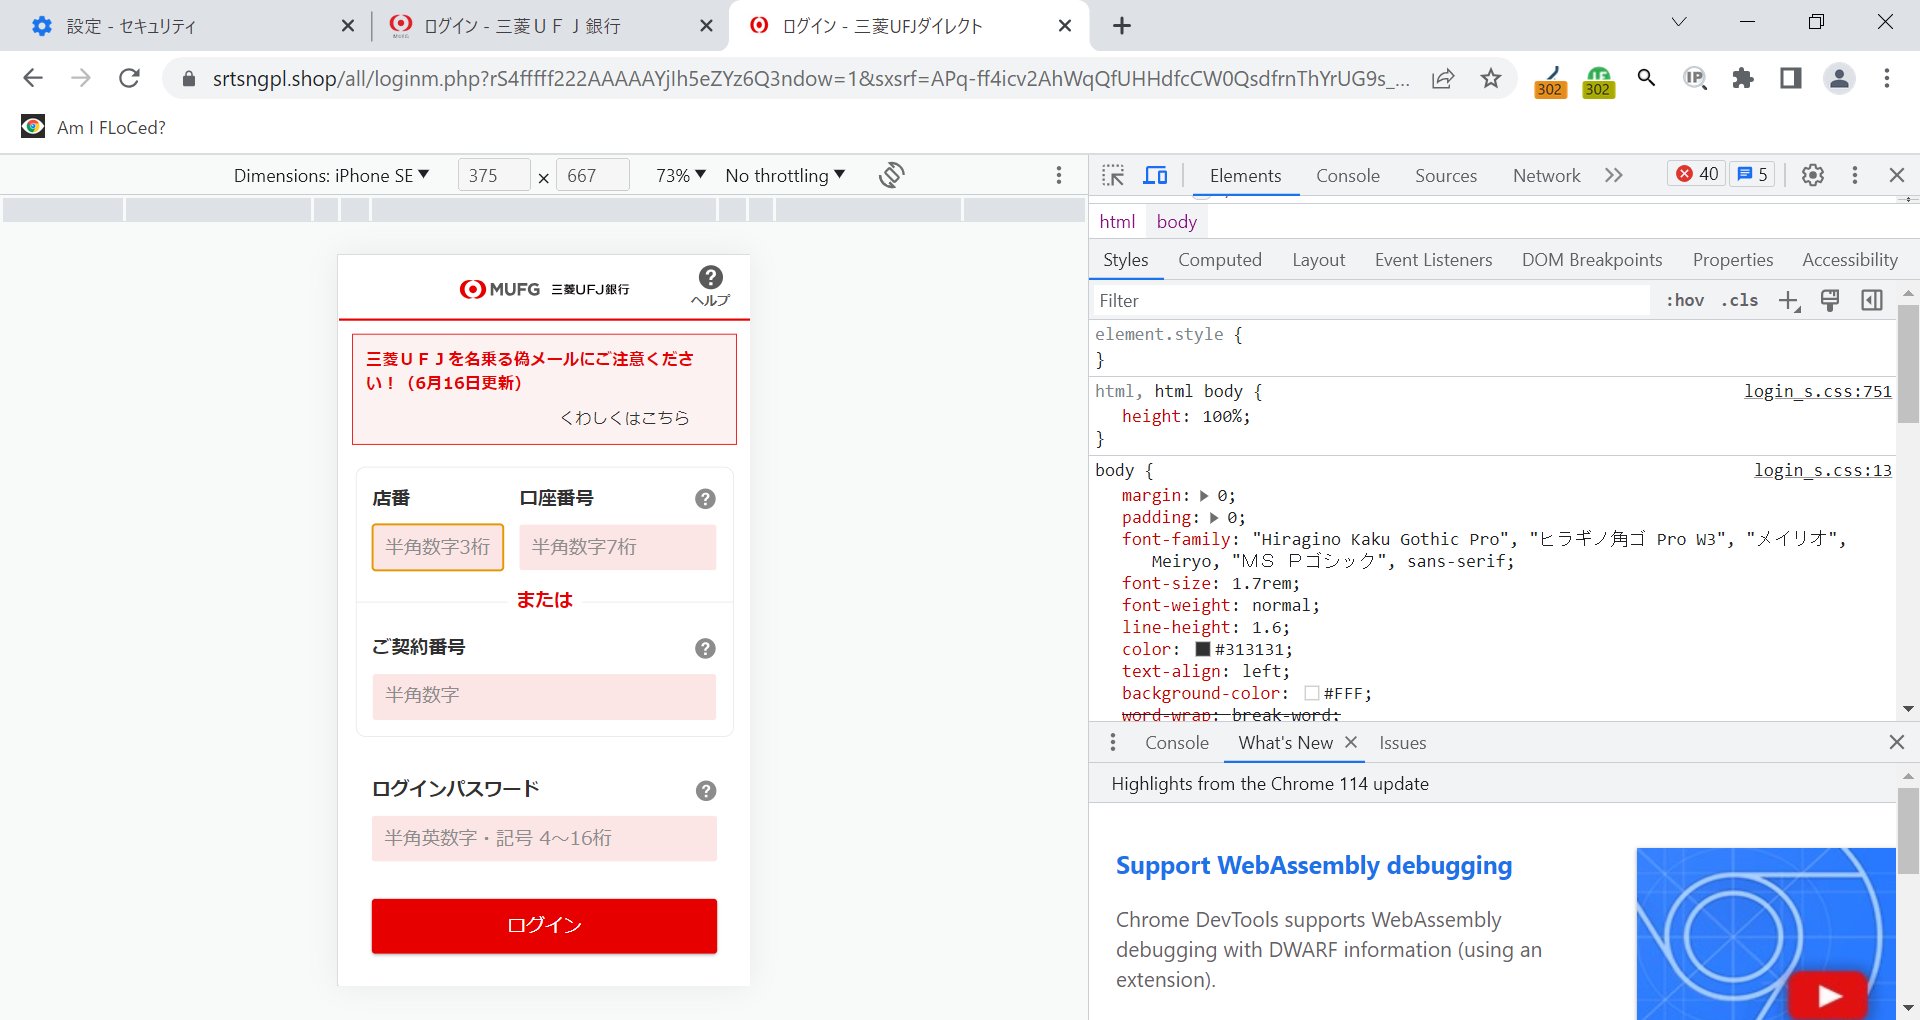
Task: Open the IP lookup extension
Action: click(x=1694, y=78)
